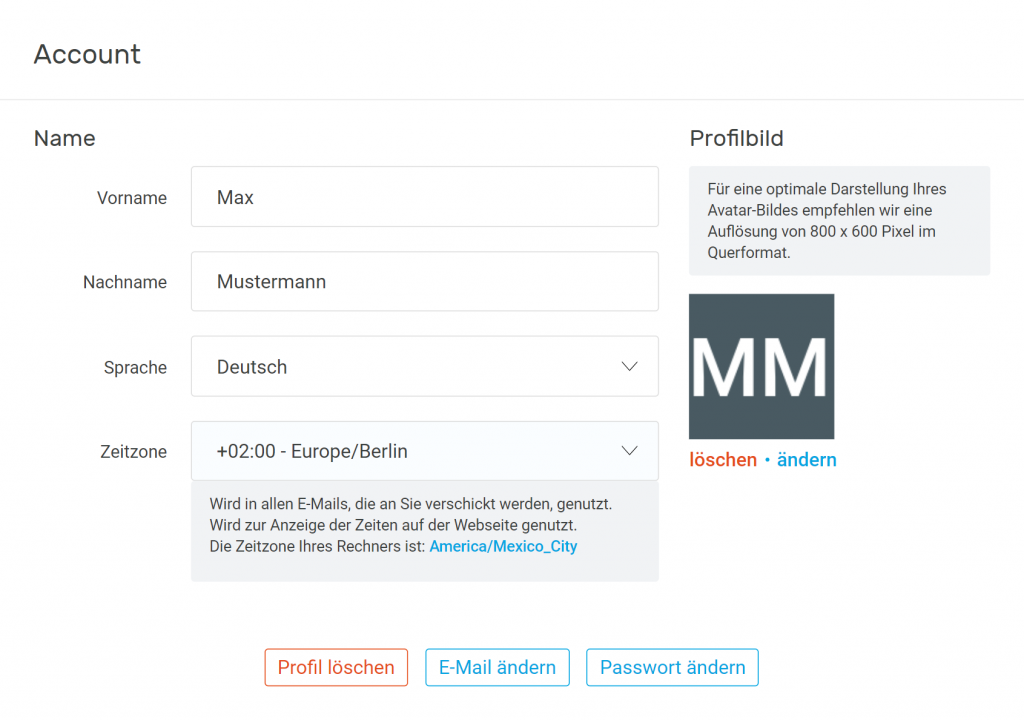The width and height of the screenshot is (1024, 720).
Task: Change profile picture via ändern link
Action: click(x=807, y=460)
